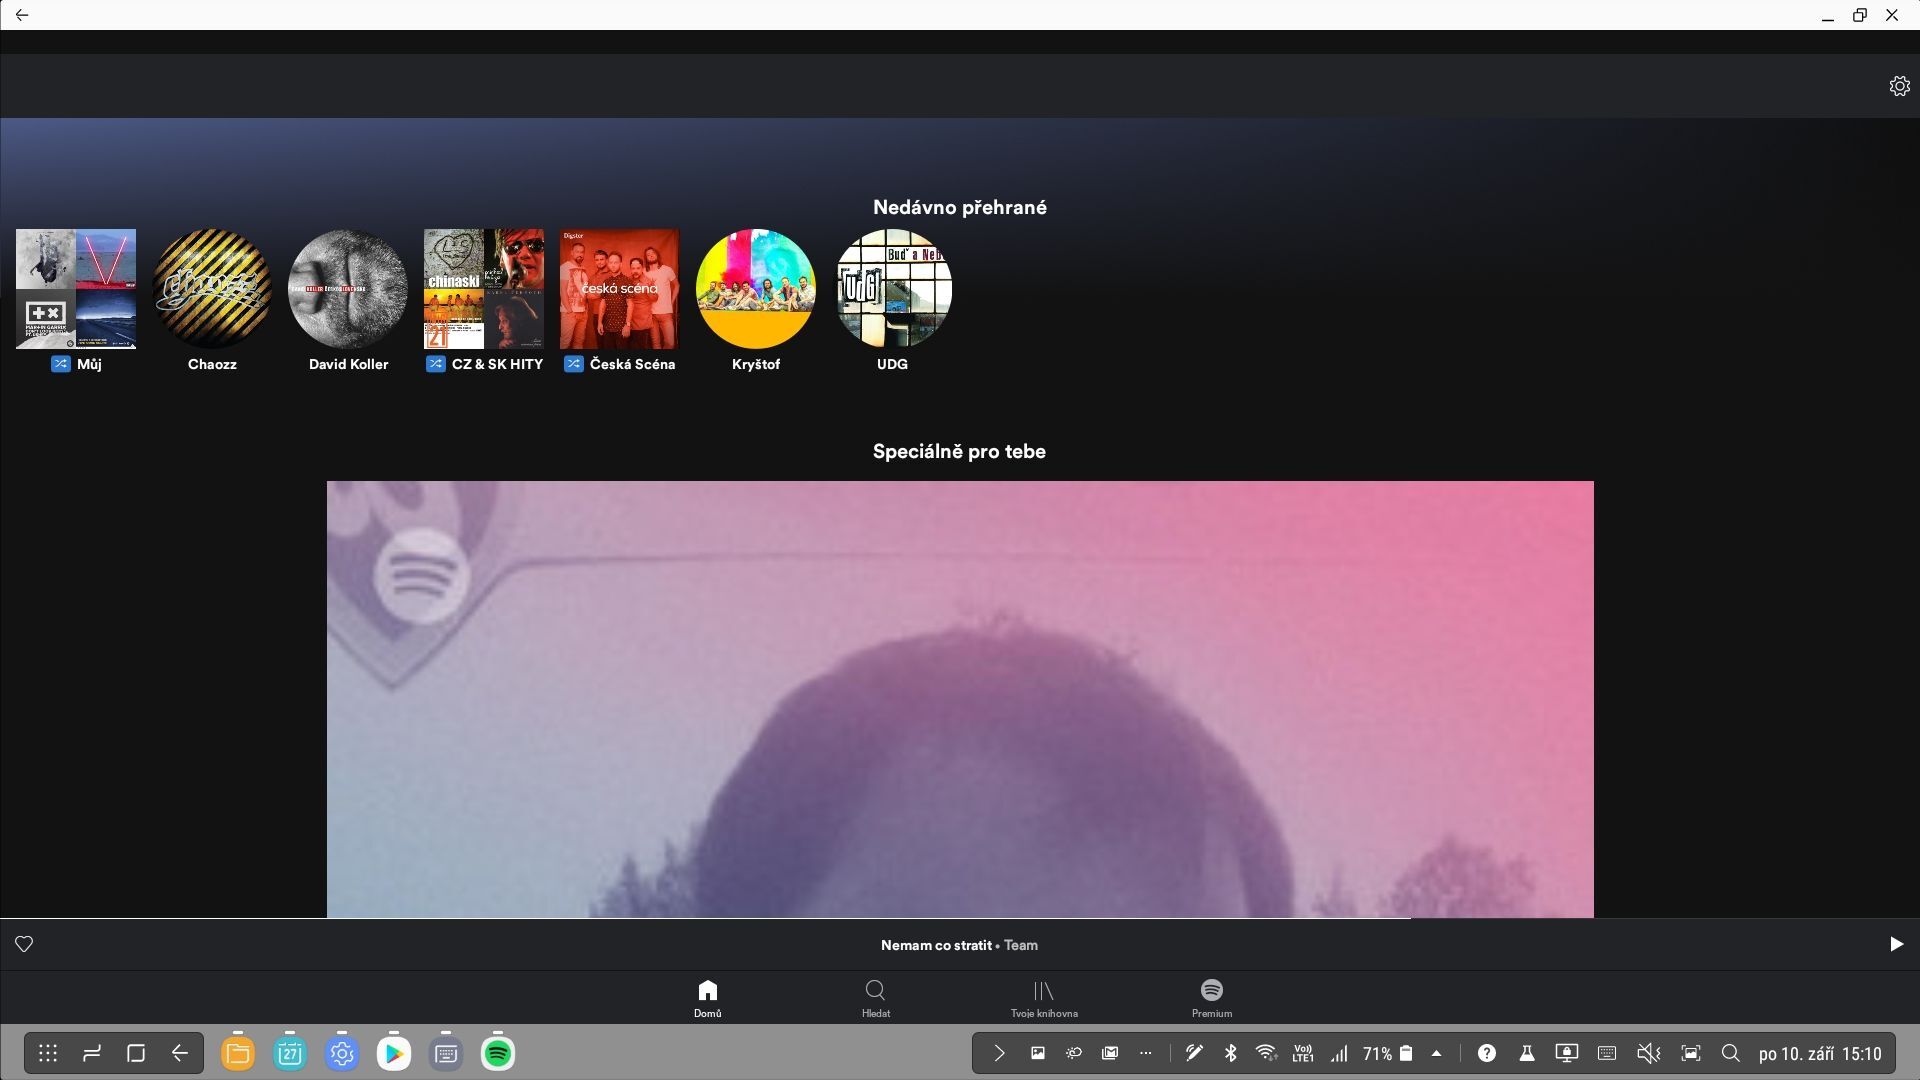Screen dimensions: 1920x1080
Task: Open the Můj playlist thumbnail
Action: (x=76, y=289)
